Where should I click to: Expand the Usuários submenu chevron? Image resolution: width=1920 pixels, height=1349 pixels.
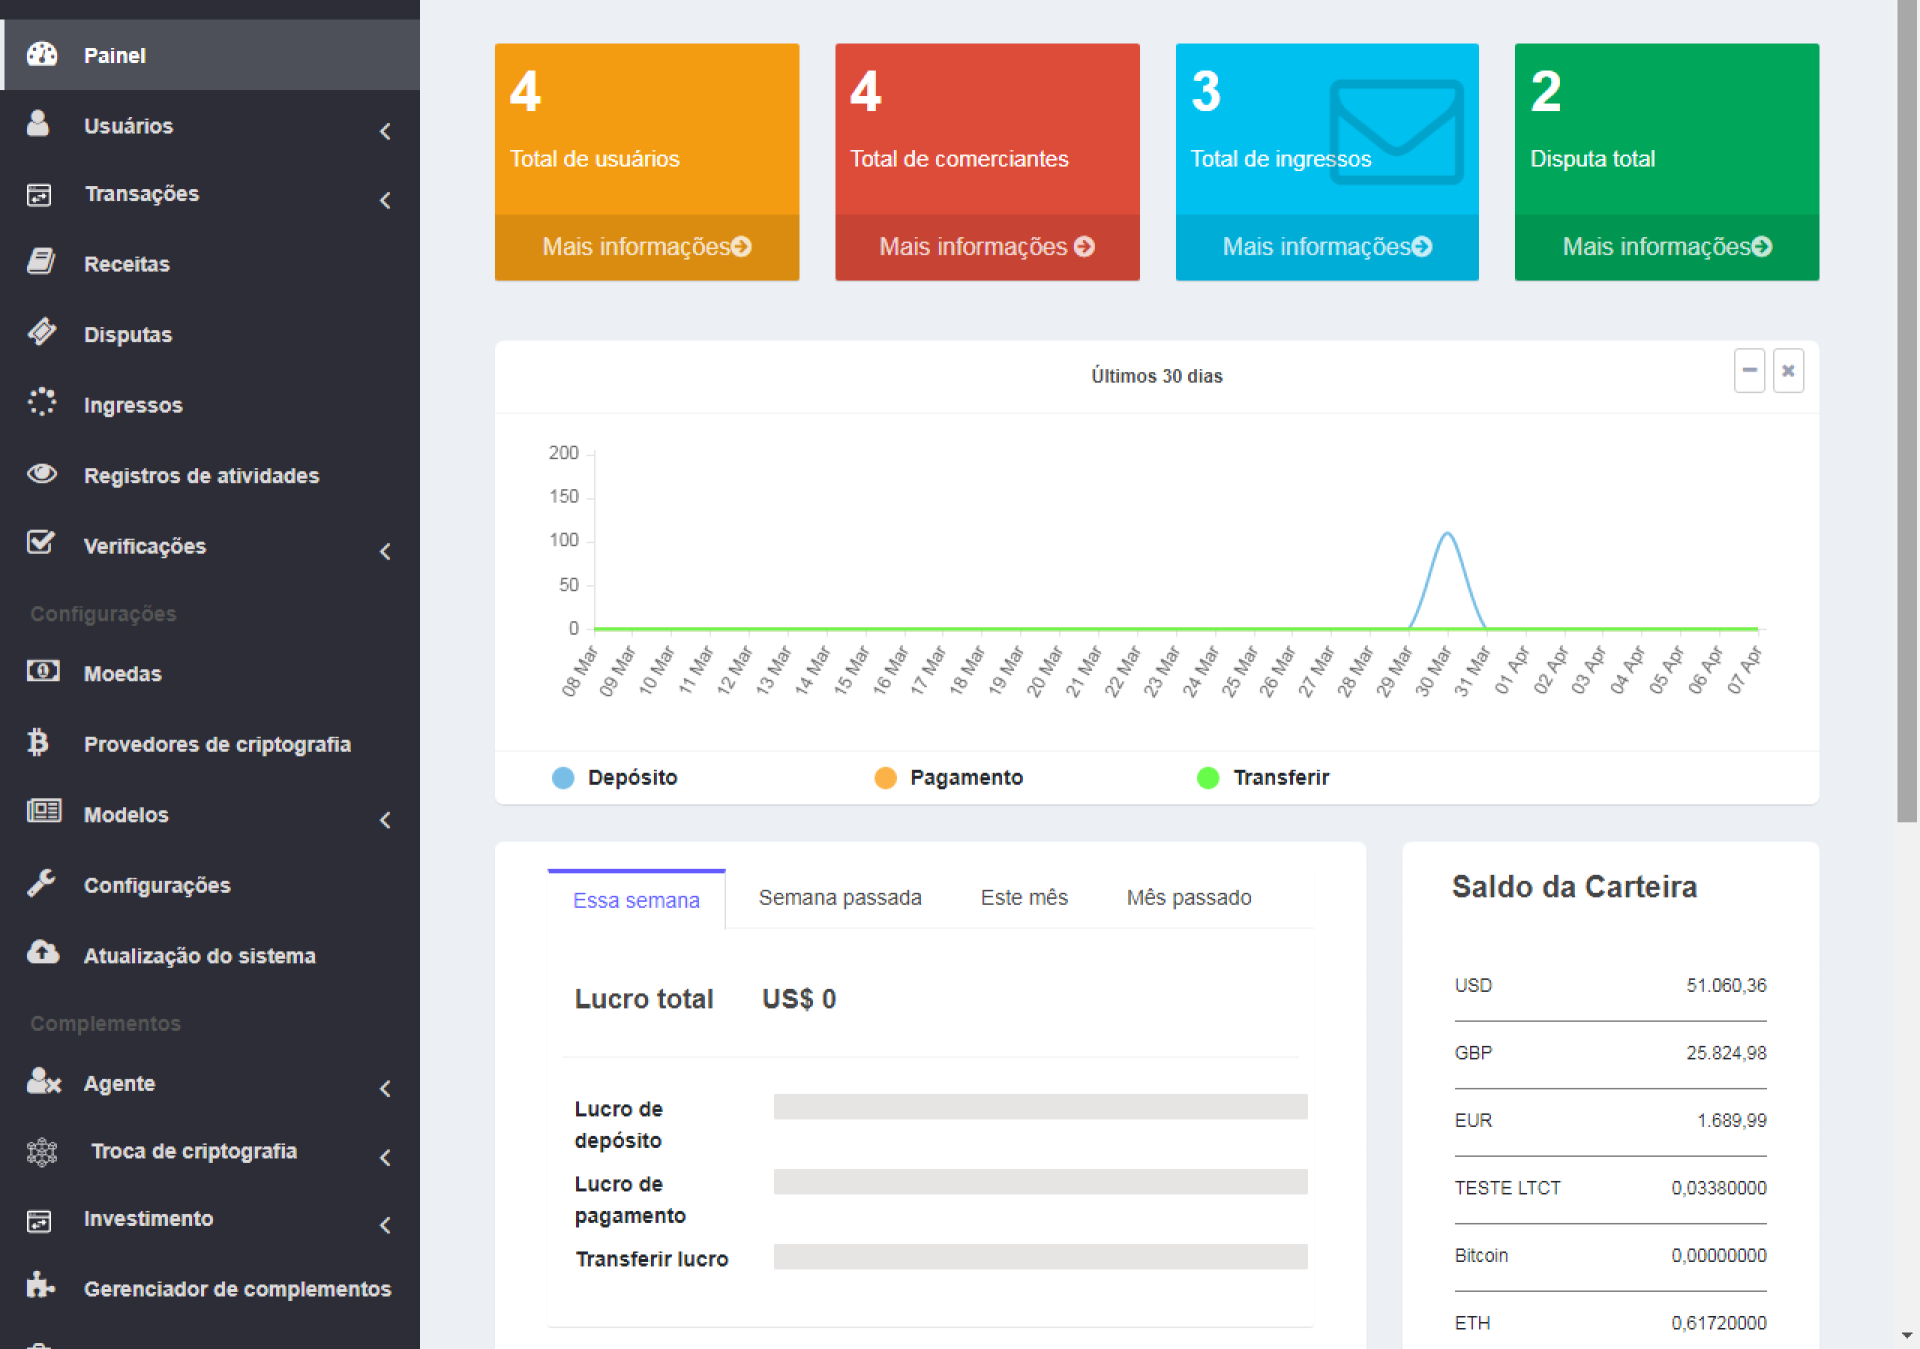click(x=385, y=131)
